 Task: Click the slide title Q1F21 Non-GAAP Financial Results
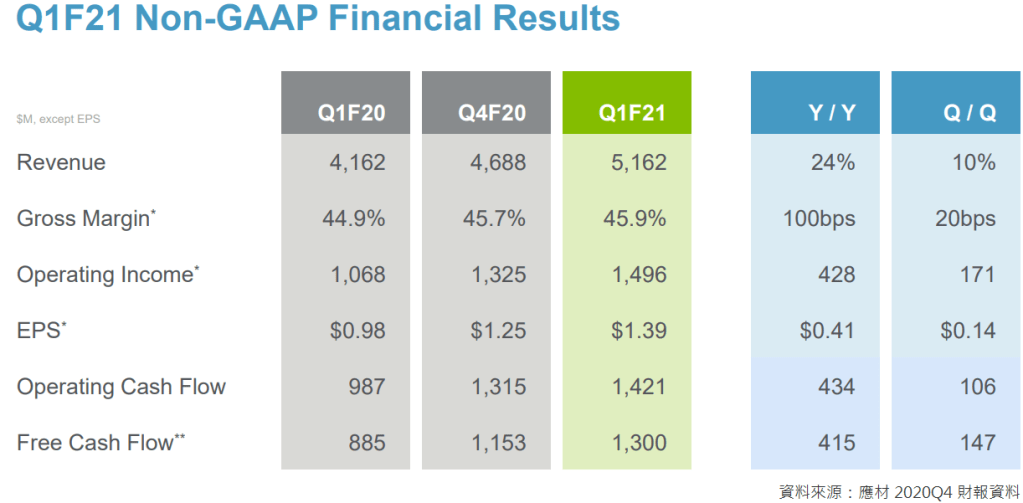(x=318, y=20)
